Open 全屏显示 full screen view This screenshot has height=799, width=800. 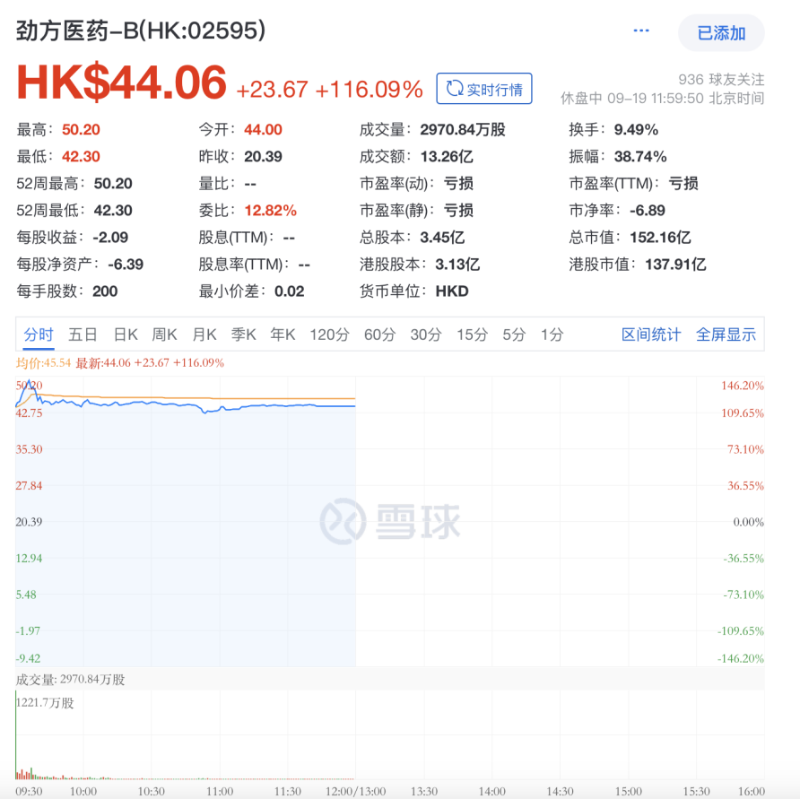click(726, 335)
